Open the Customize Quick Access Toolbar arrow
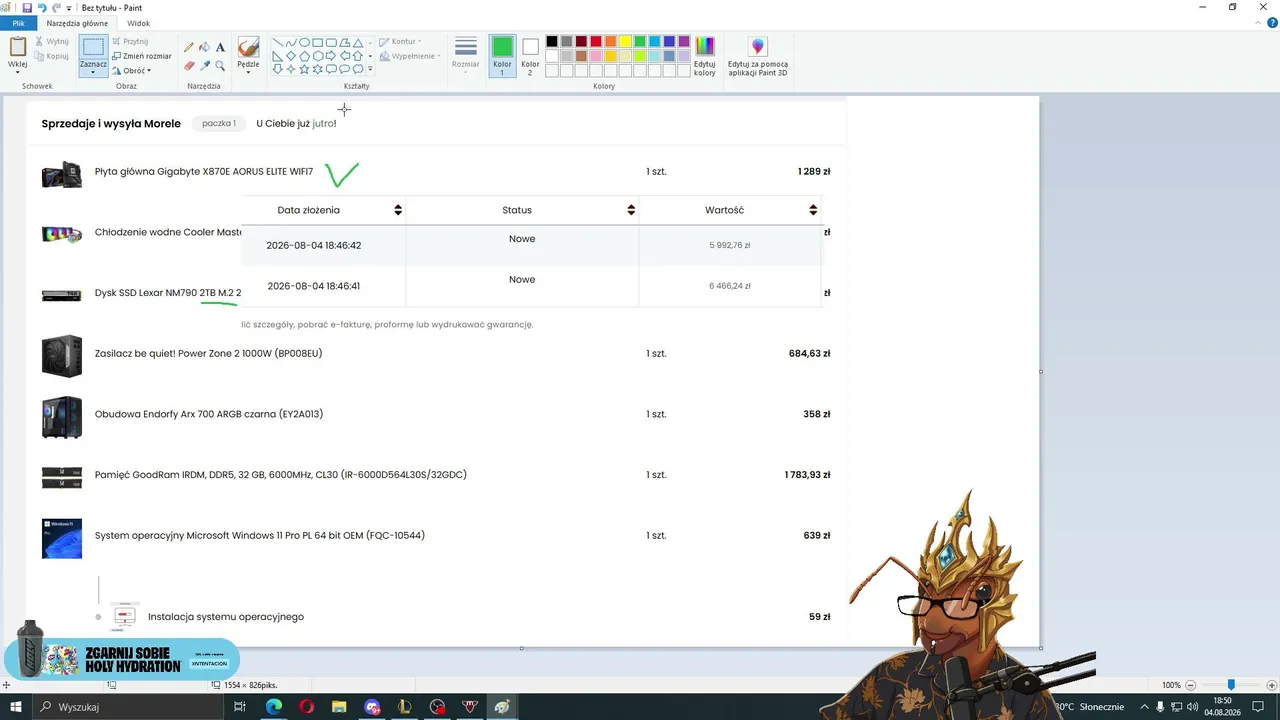Viewport: 1280px width, 720px height. click(69, 7)
